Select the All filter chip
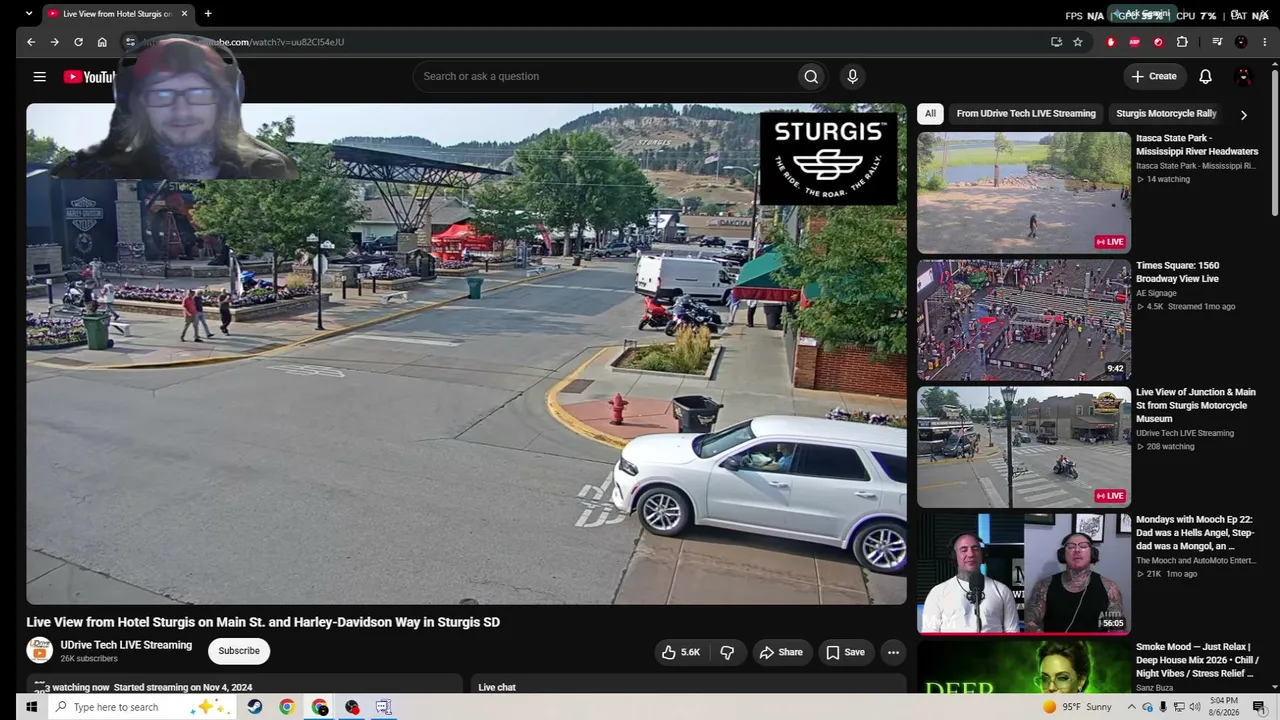This screenshot has width=1280, height=720. [930, 114]
